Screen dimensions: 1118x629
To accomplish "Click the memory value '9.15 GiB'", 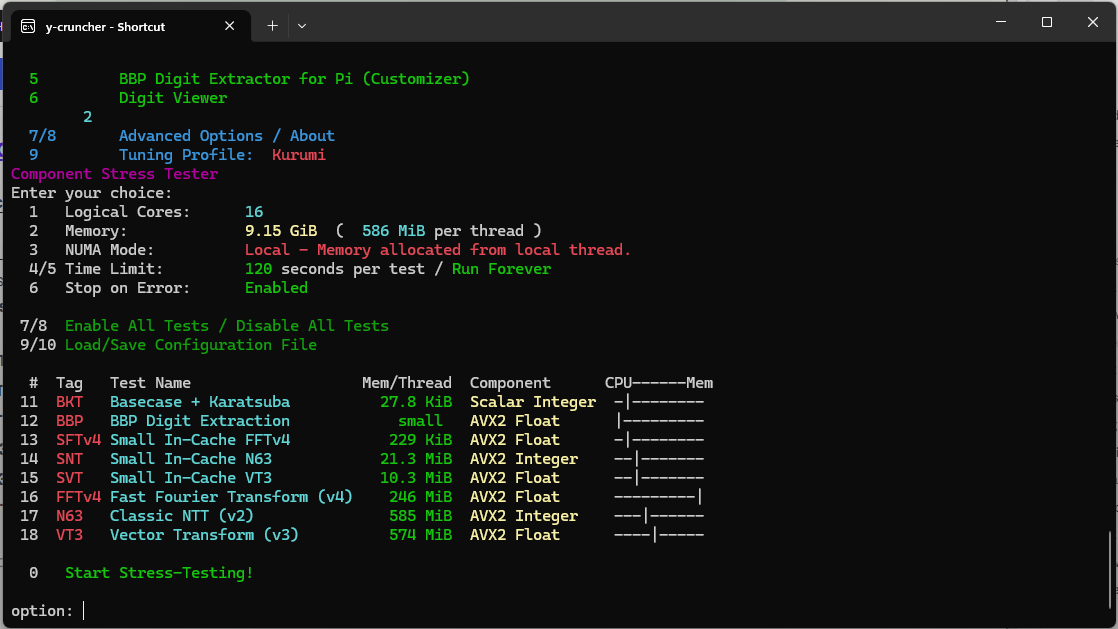I will click(x=281, y=231).
